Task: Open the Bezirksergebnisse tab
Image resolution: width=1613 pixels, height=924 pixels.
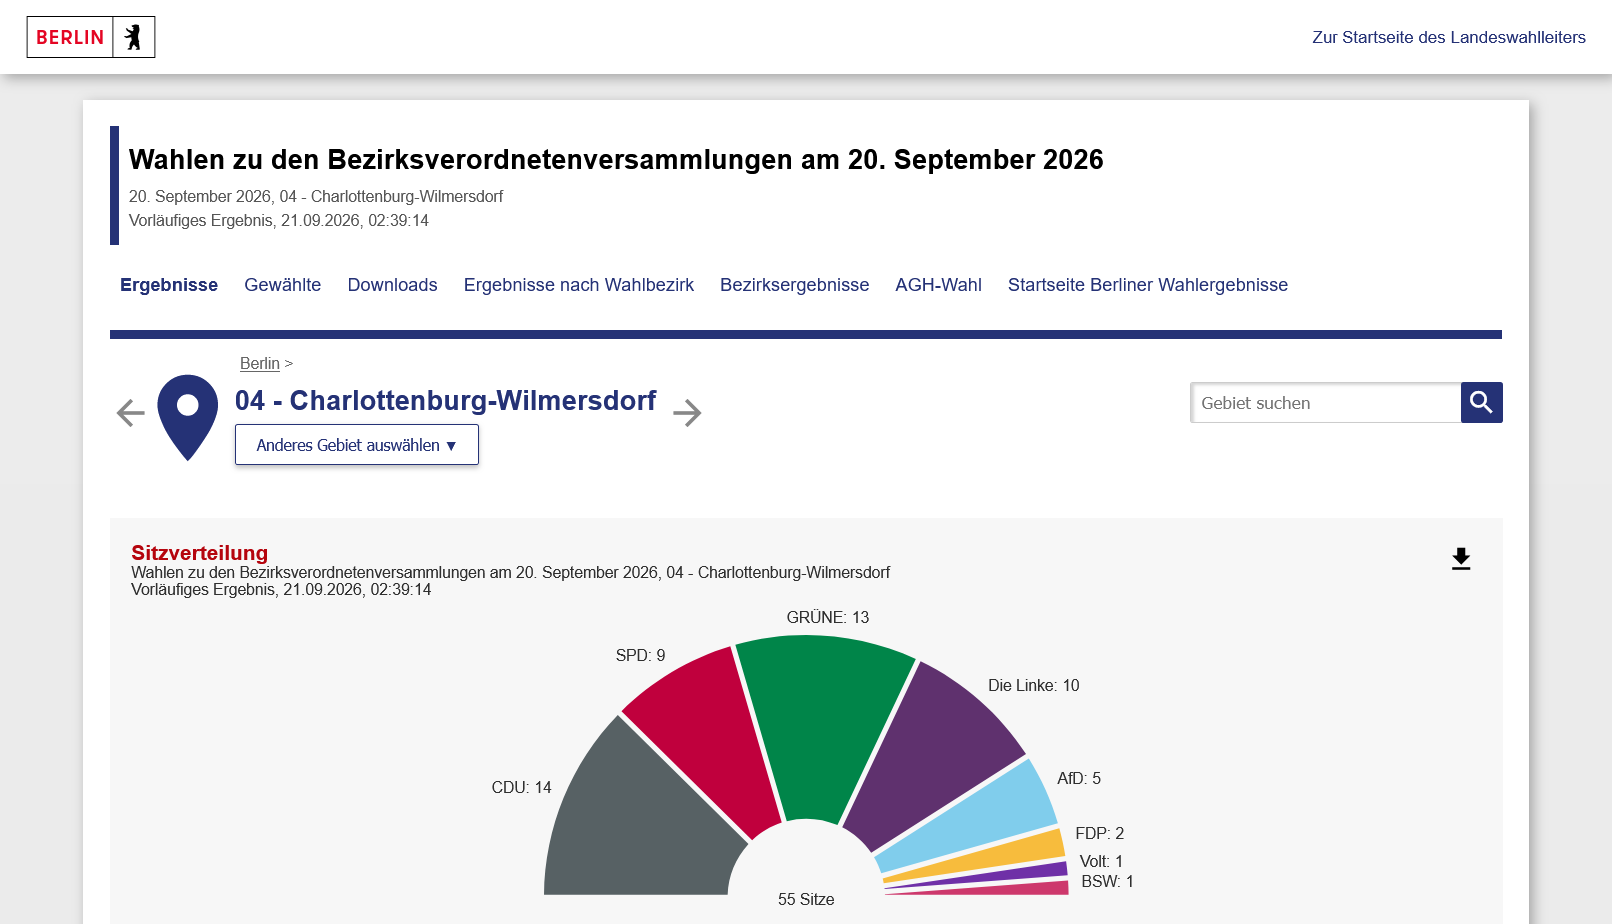Action: coord(795,285)
